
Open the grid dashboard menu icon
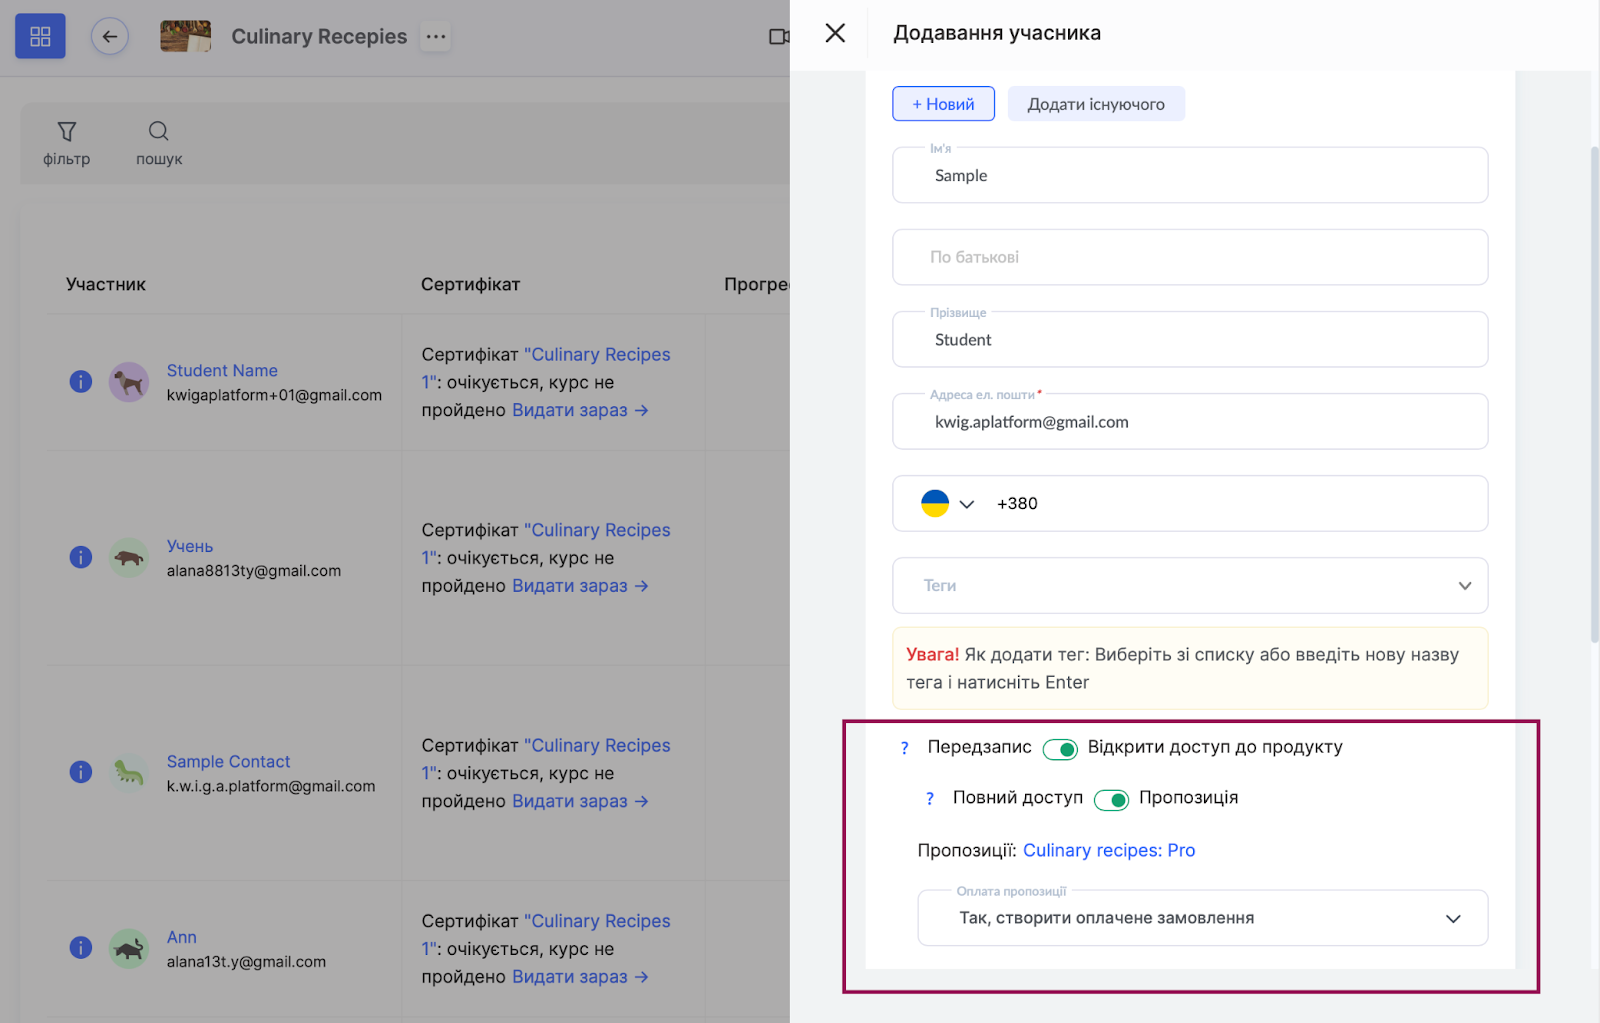coord(40,37)
